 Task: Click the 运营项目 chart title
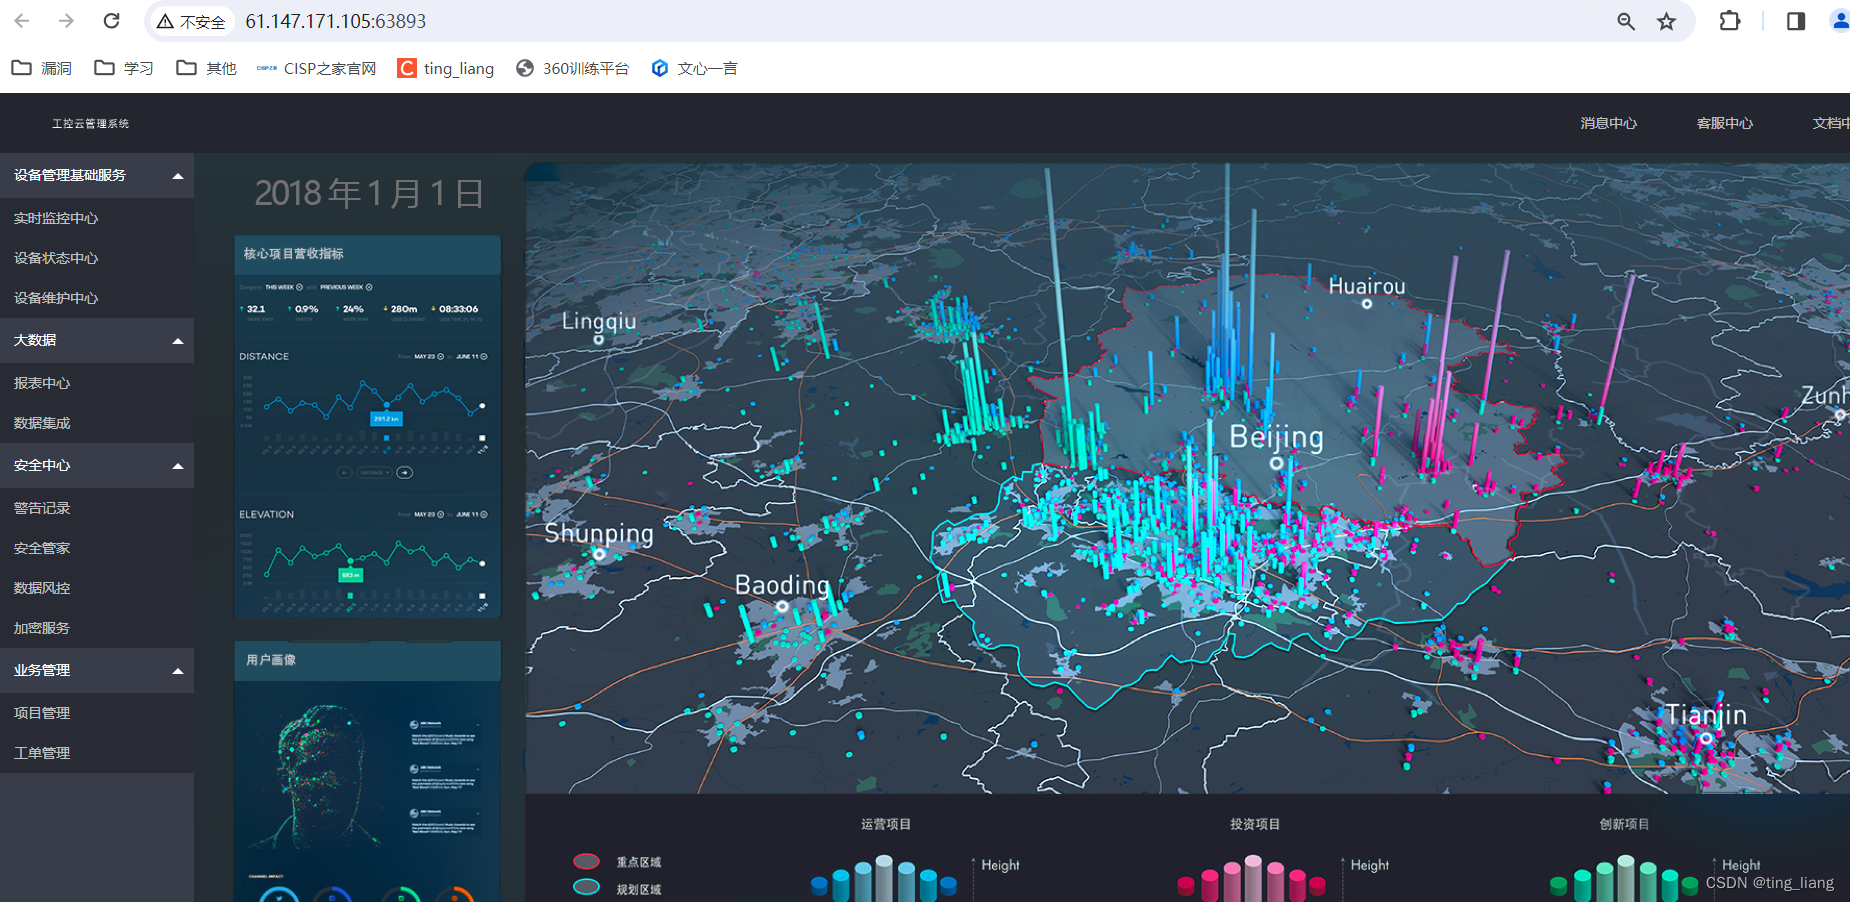click(886, 824)
